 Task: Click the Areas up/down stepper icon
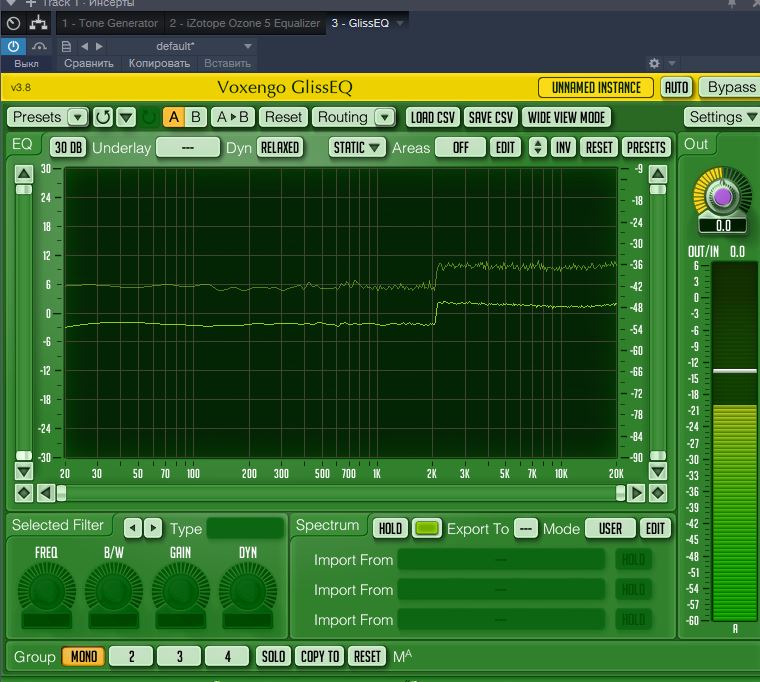538,147
